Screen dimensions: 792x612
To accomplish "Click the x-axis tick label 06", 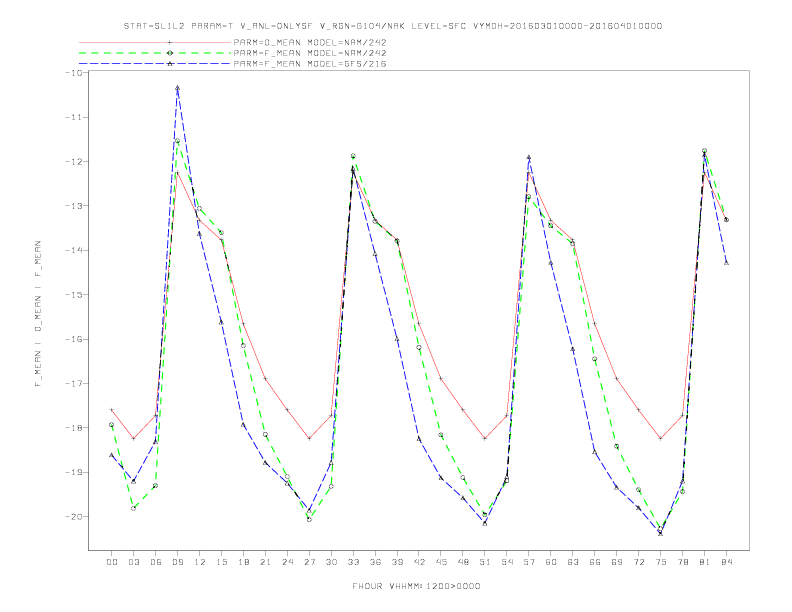I will (156, 562).
